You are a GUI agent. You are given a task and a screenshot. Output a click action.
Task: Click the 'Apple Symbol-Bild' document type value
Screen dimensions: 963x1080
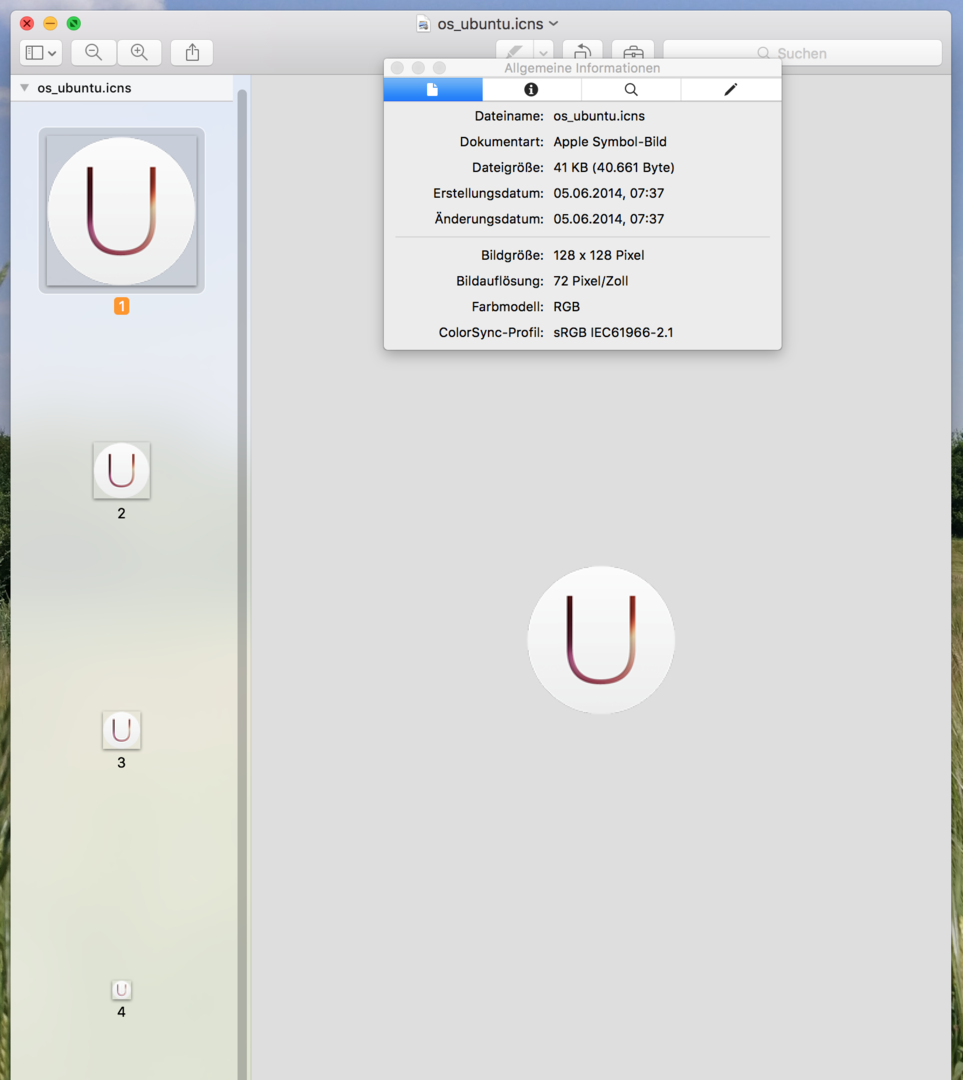[610, 142]
